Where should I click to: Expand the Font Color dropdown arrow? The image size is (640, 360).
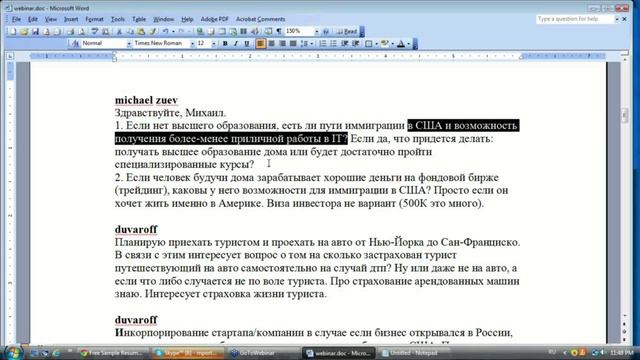pos(409,43)
